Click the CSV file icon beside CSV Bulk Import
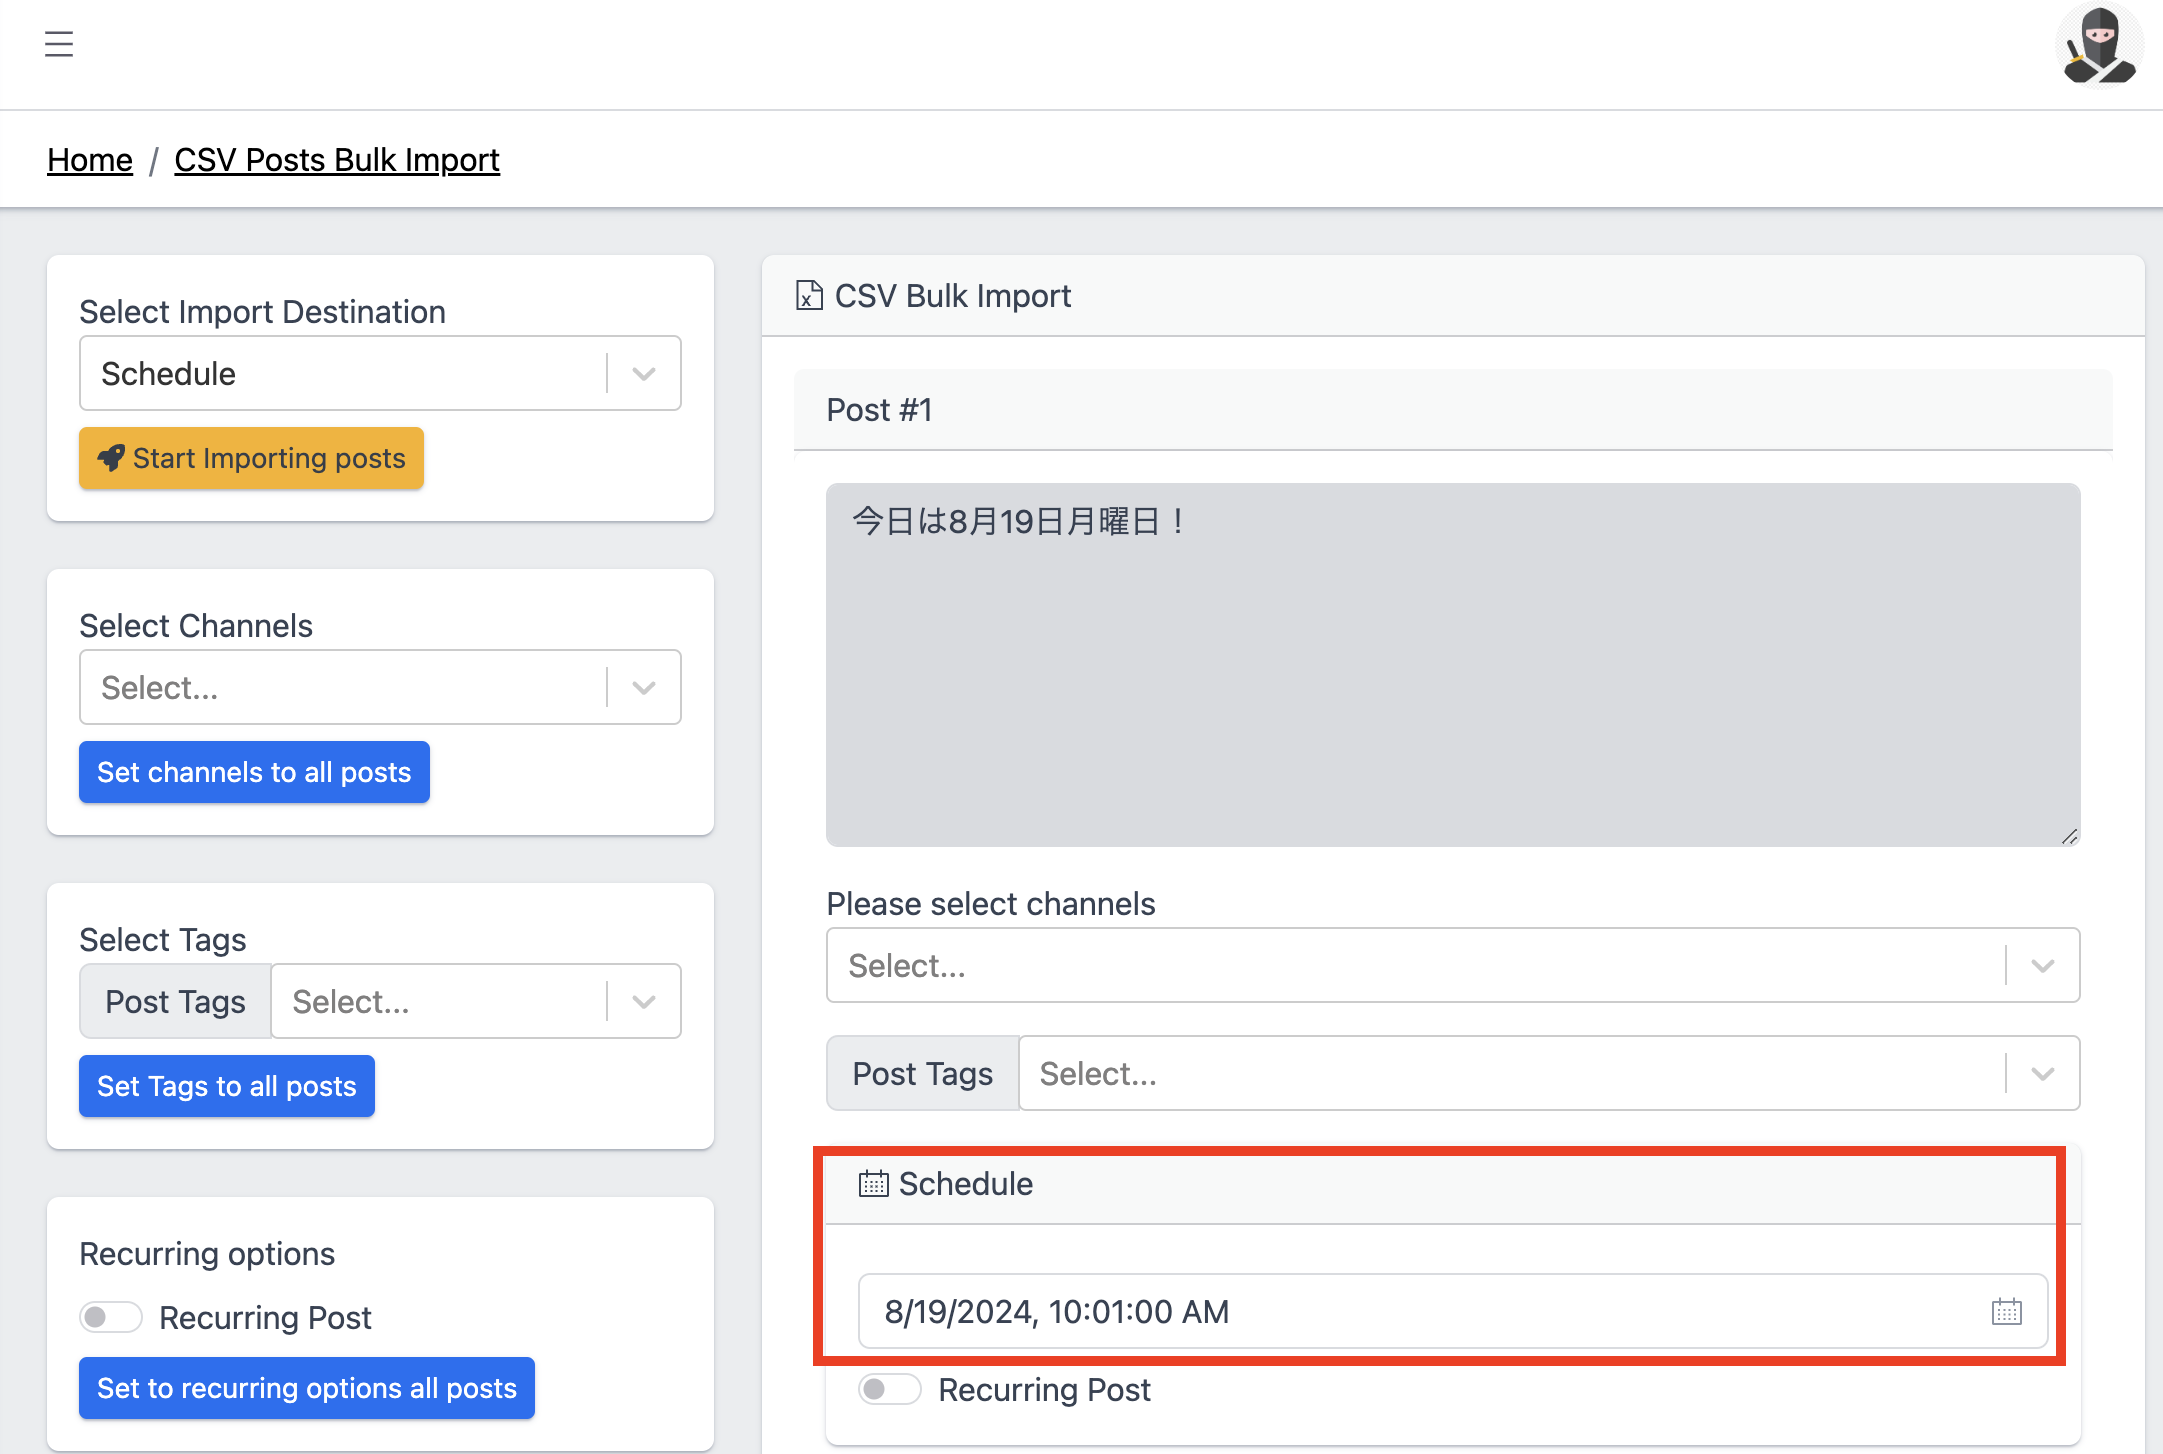The width and height of the screenshot is (2163, 1454). click(808, 296)
